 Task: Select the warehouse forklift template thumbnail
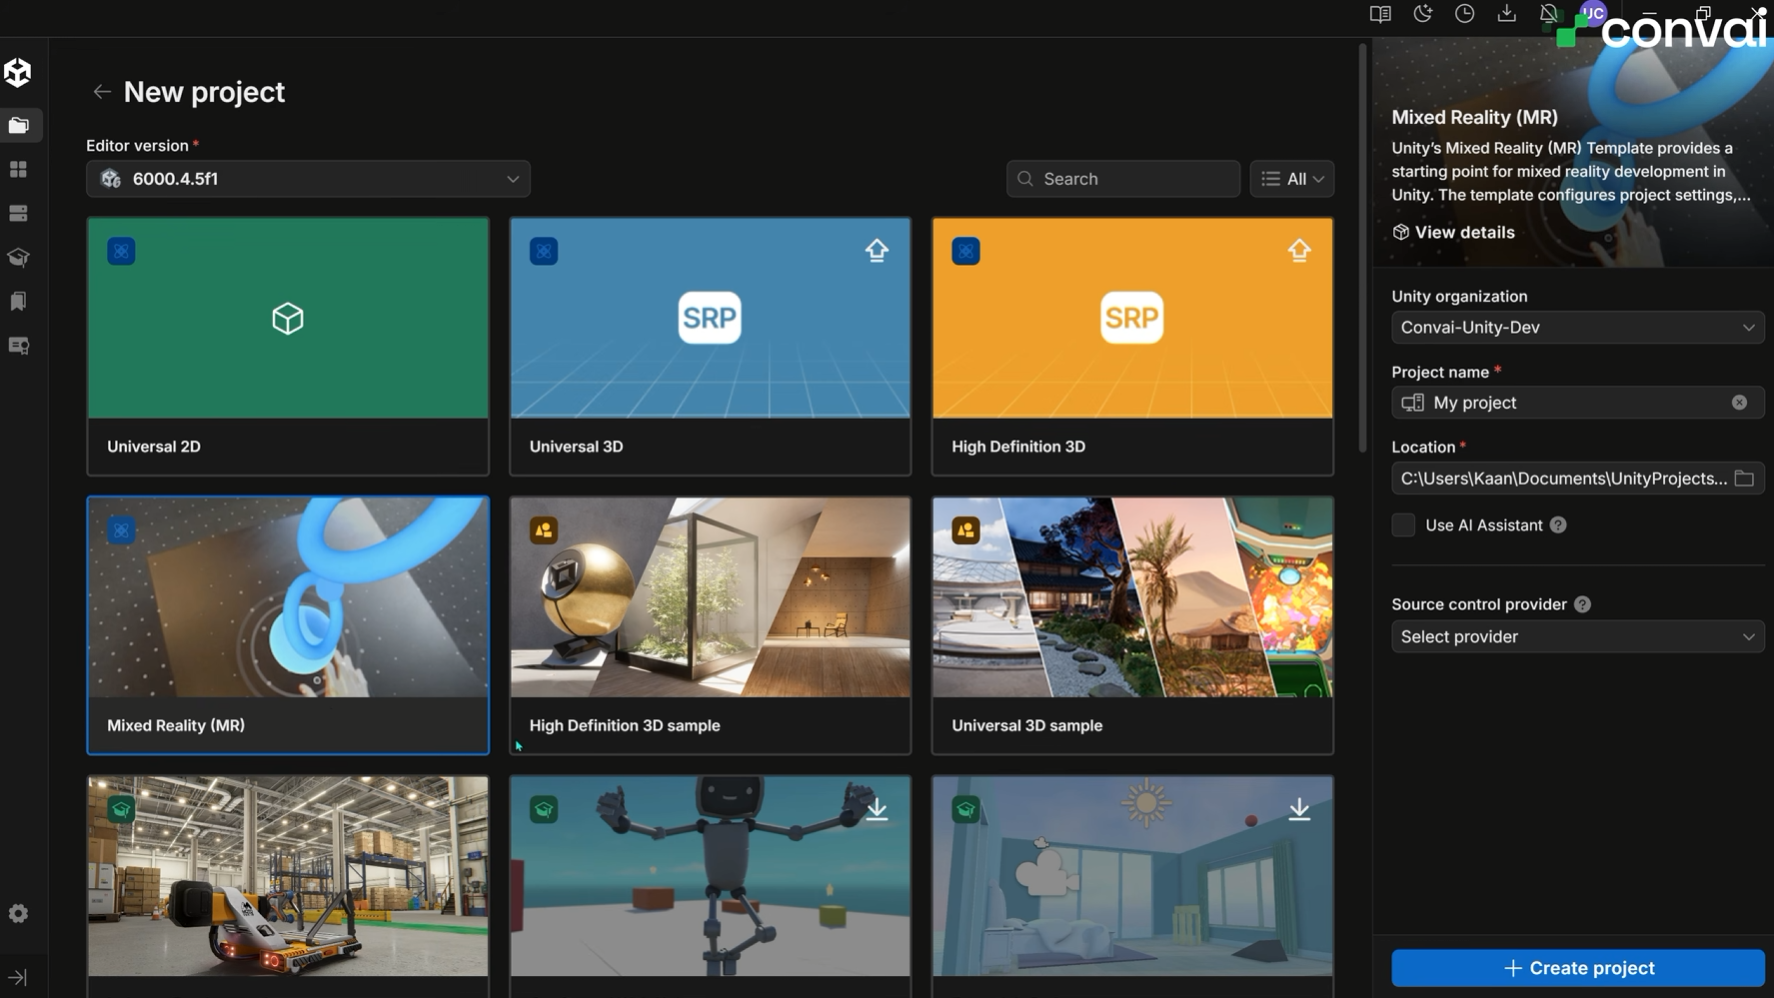click(x=288, y=876)
